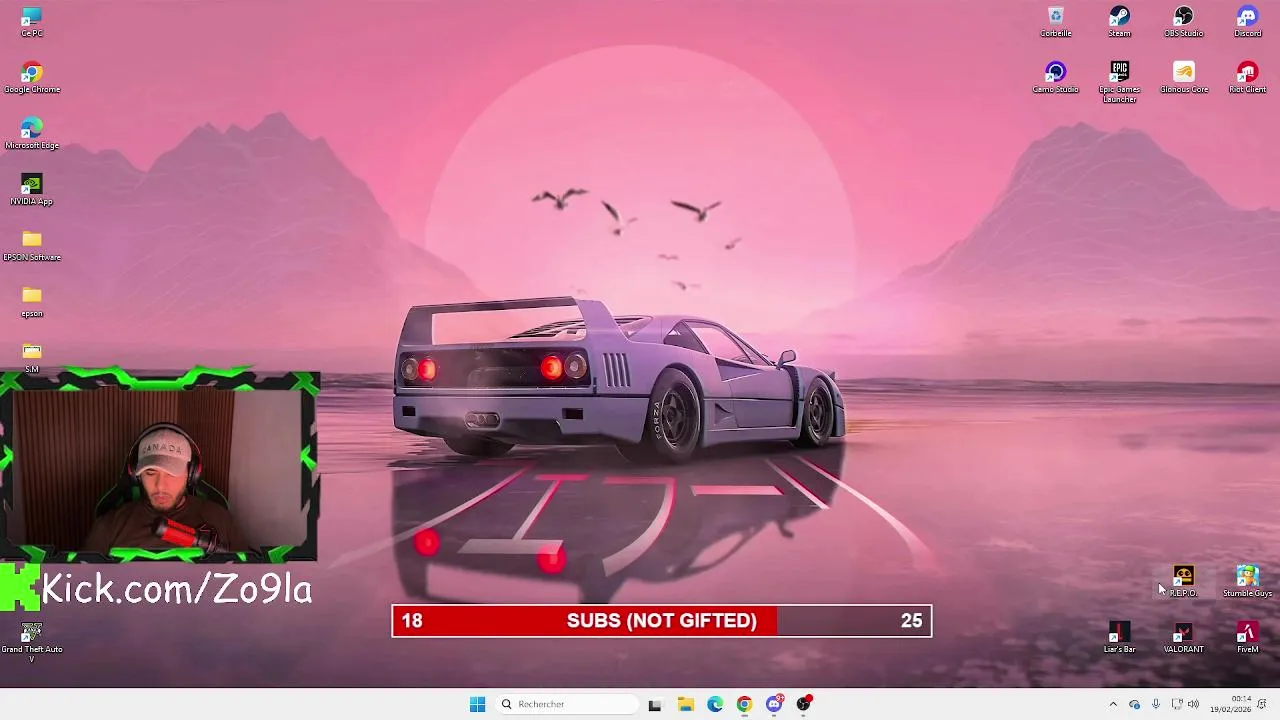Select the Corbeille recycle bin icon
1280x720 pixels.
pyautogui.click(x=1056, y=22)
